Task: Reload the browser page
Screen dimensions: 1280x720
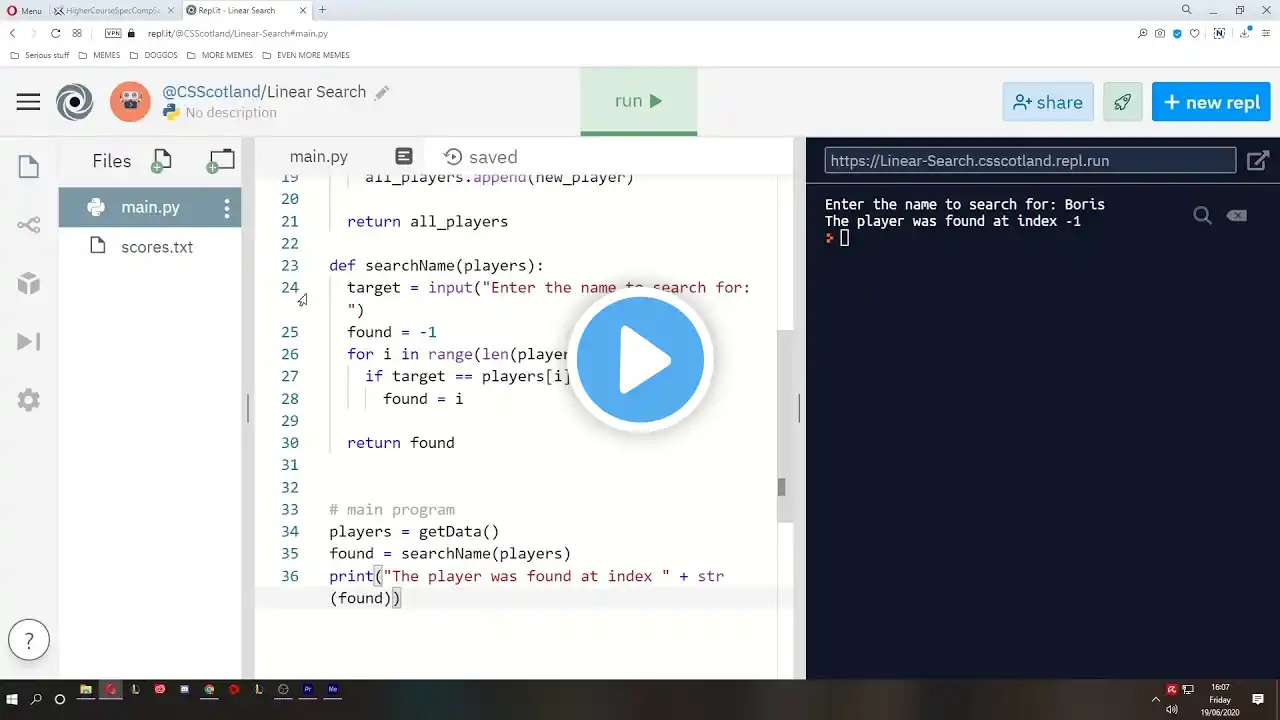Action: point(56,33)
